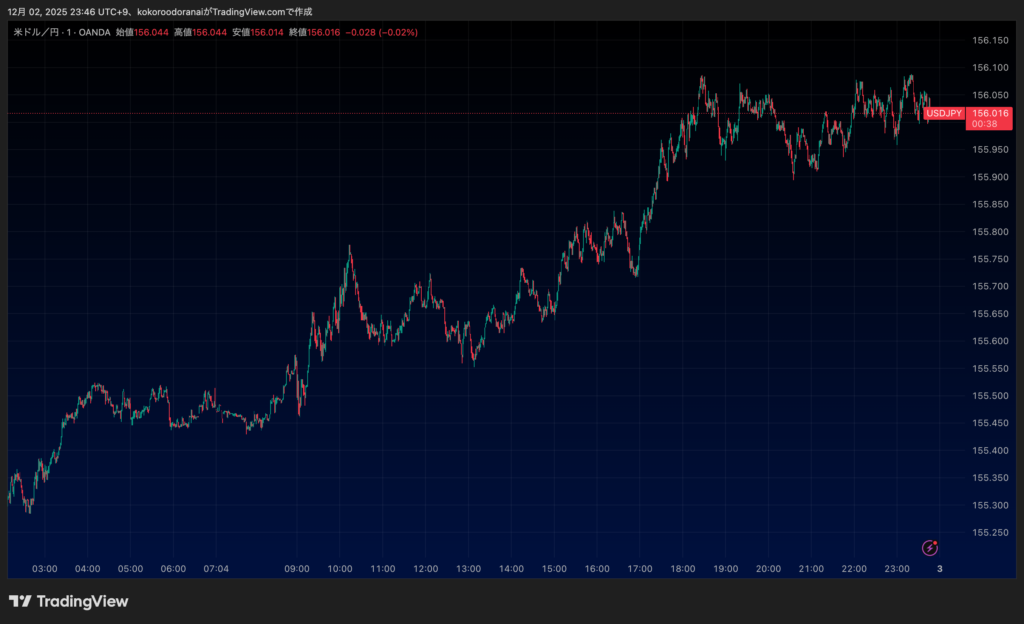Click the red 156.016 current price tag
The height and width of the screenshot is (624, 1024).
click(988, 114)
